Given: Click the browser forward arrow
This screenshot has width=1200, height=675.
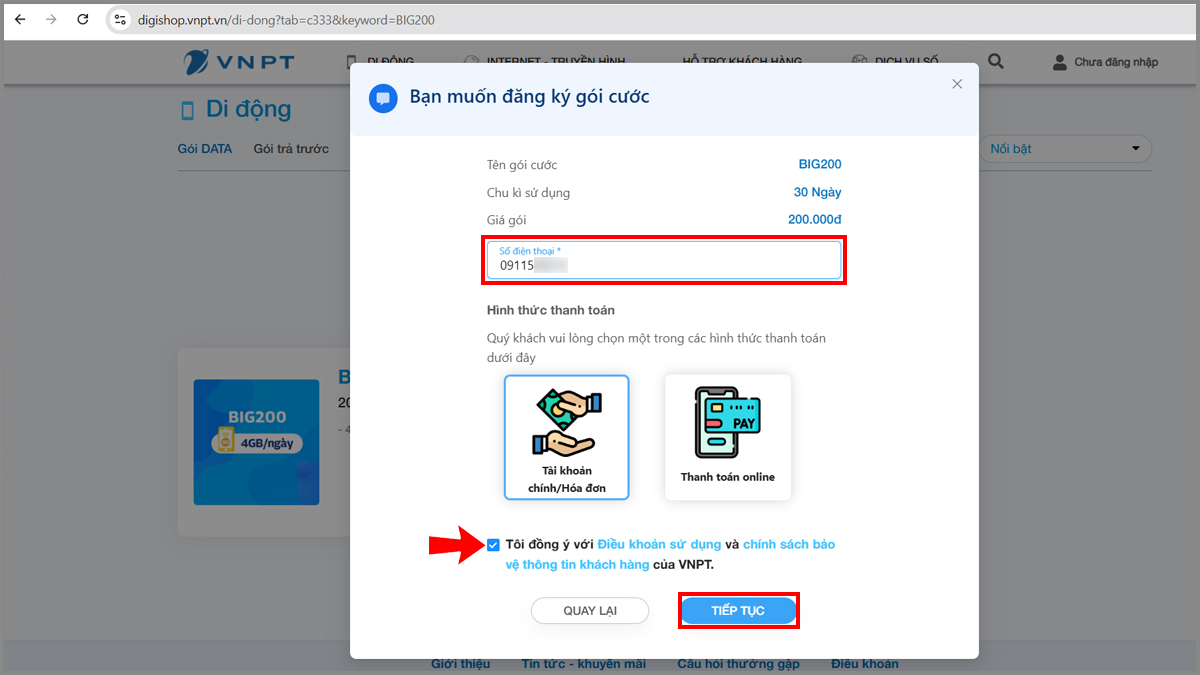Looking at the screenshot, I should (x=51, y=19).
